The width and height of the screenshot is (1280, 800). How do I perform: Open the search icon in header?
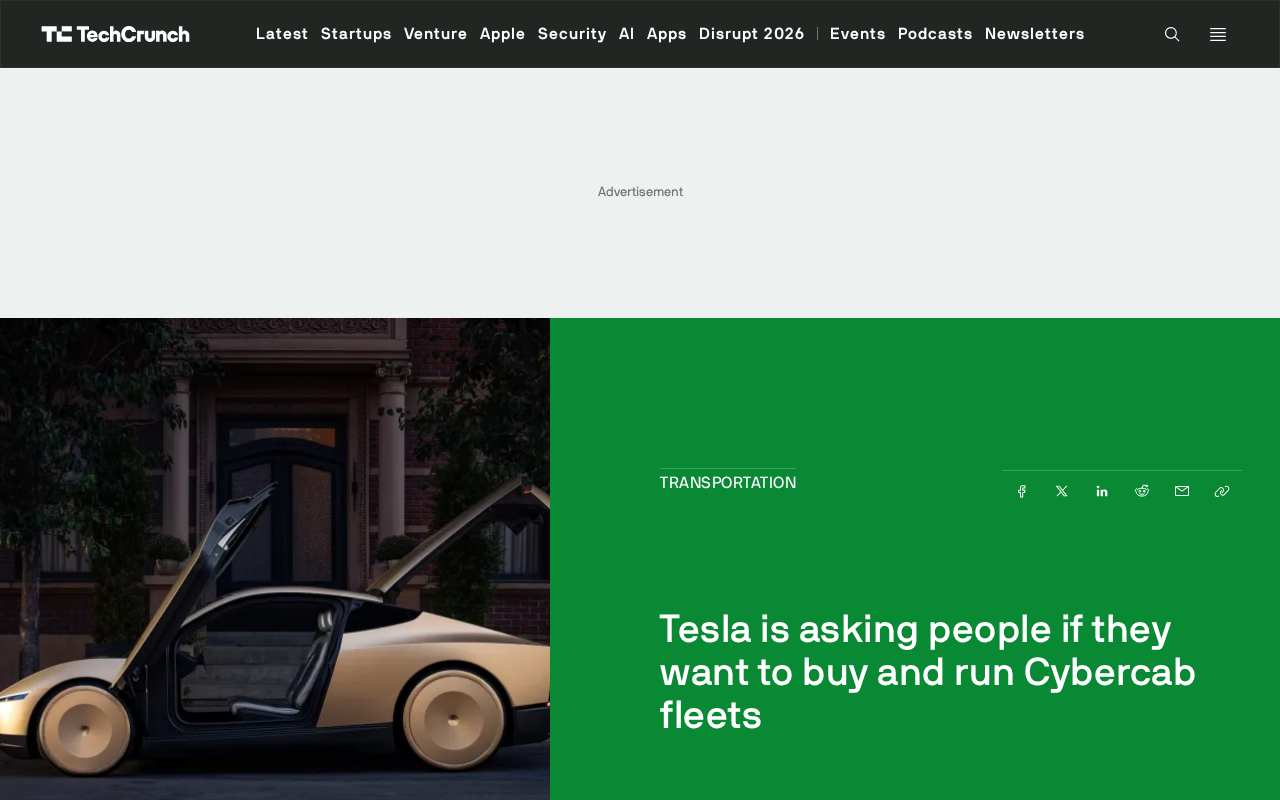point(1172,34)
